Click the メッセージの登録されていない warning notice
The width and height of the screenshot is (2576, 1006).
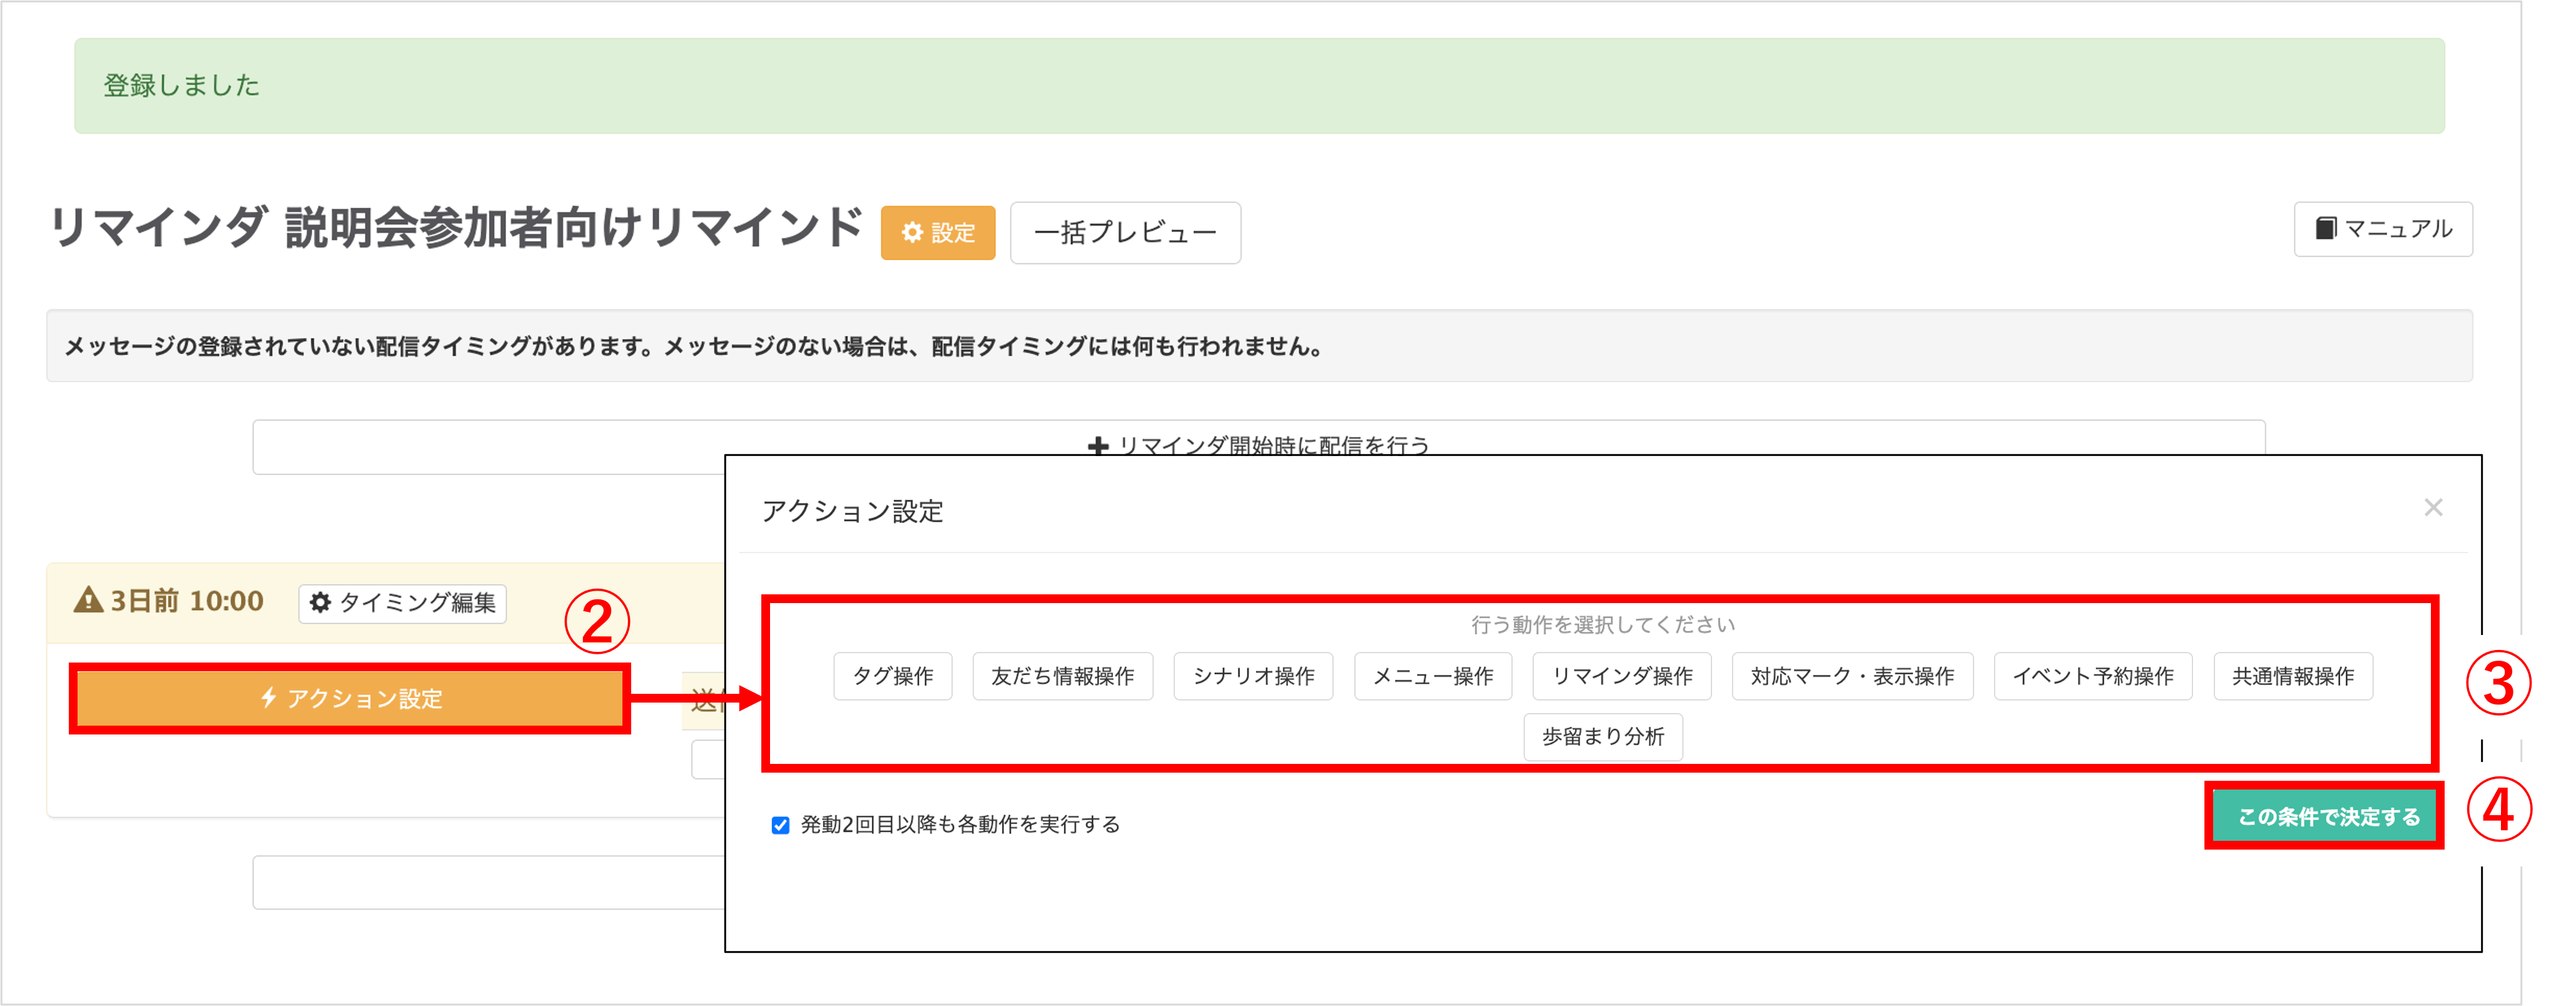coord(1259,346)
